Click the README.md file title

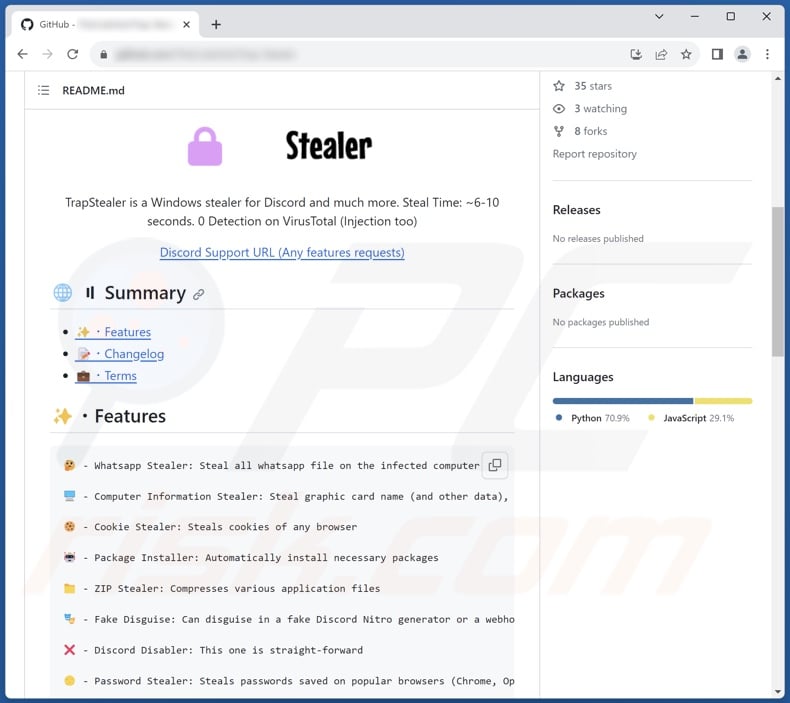click(93, 91)
